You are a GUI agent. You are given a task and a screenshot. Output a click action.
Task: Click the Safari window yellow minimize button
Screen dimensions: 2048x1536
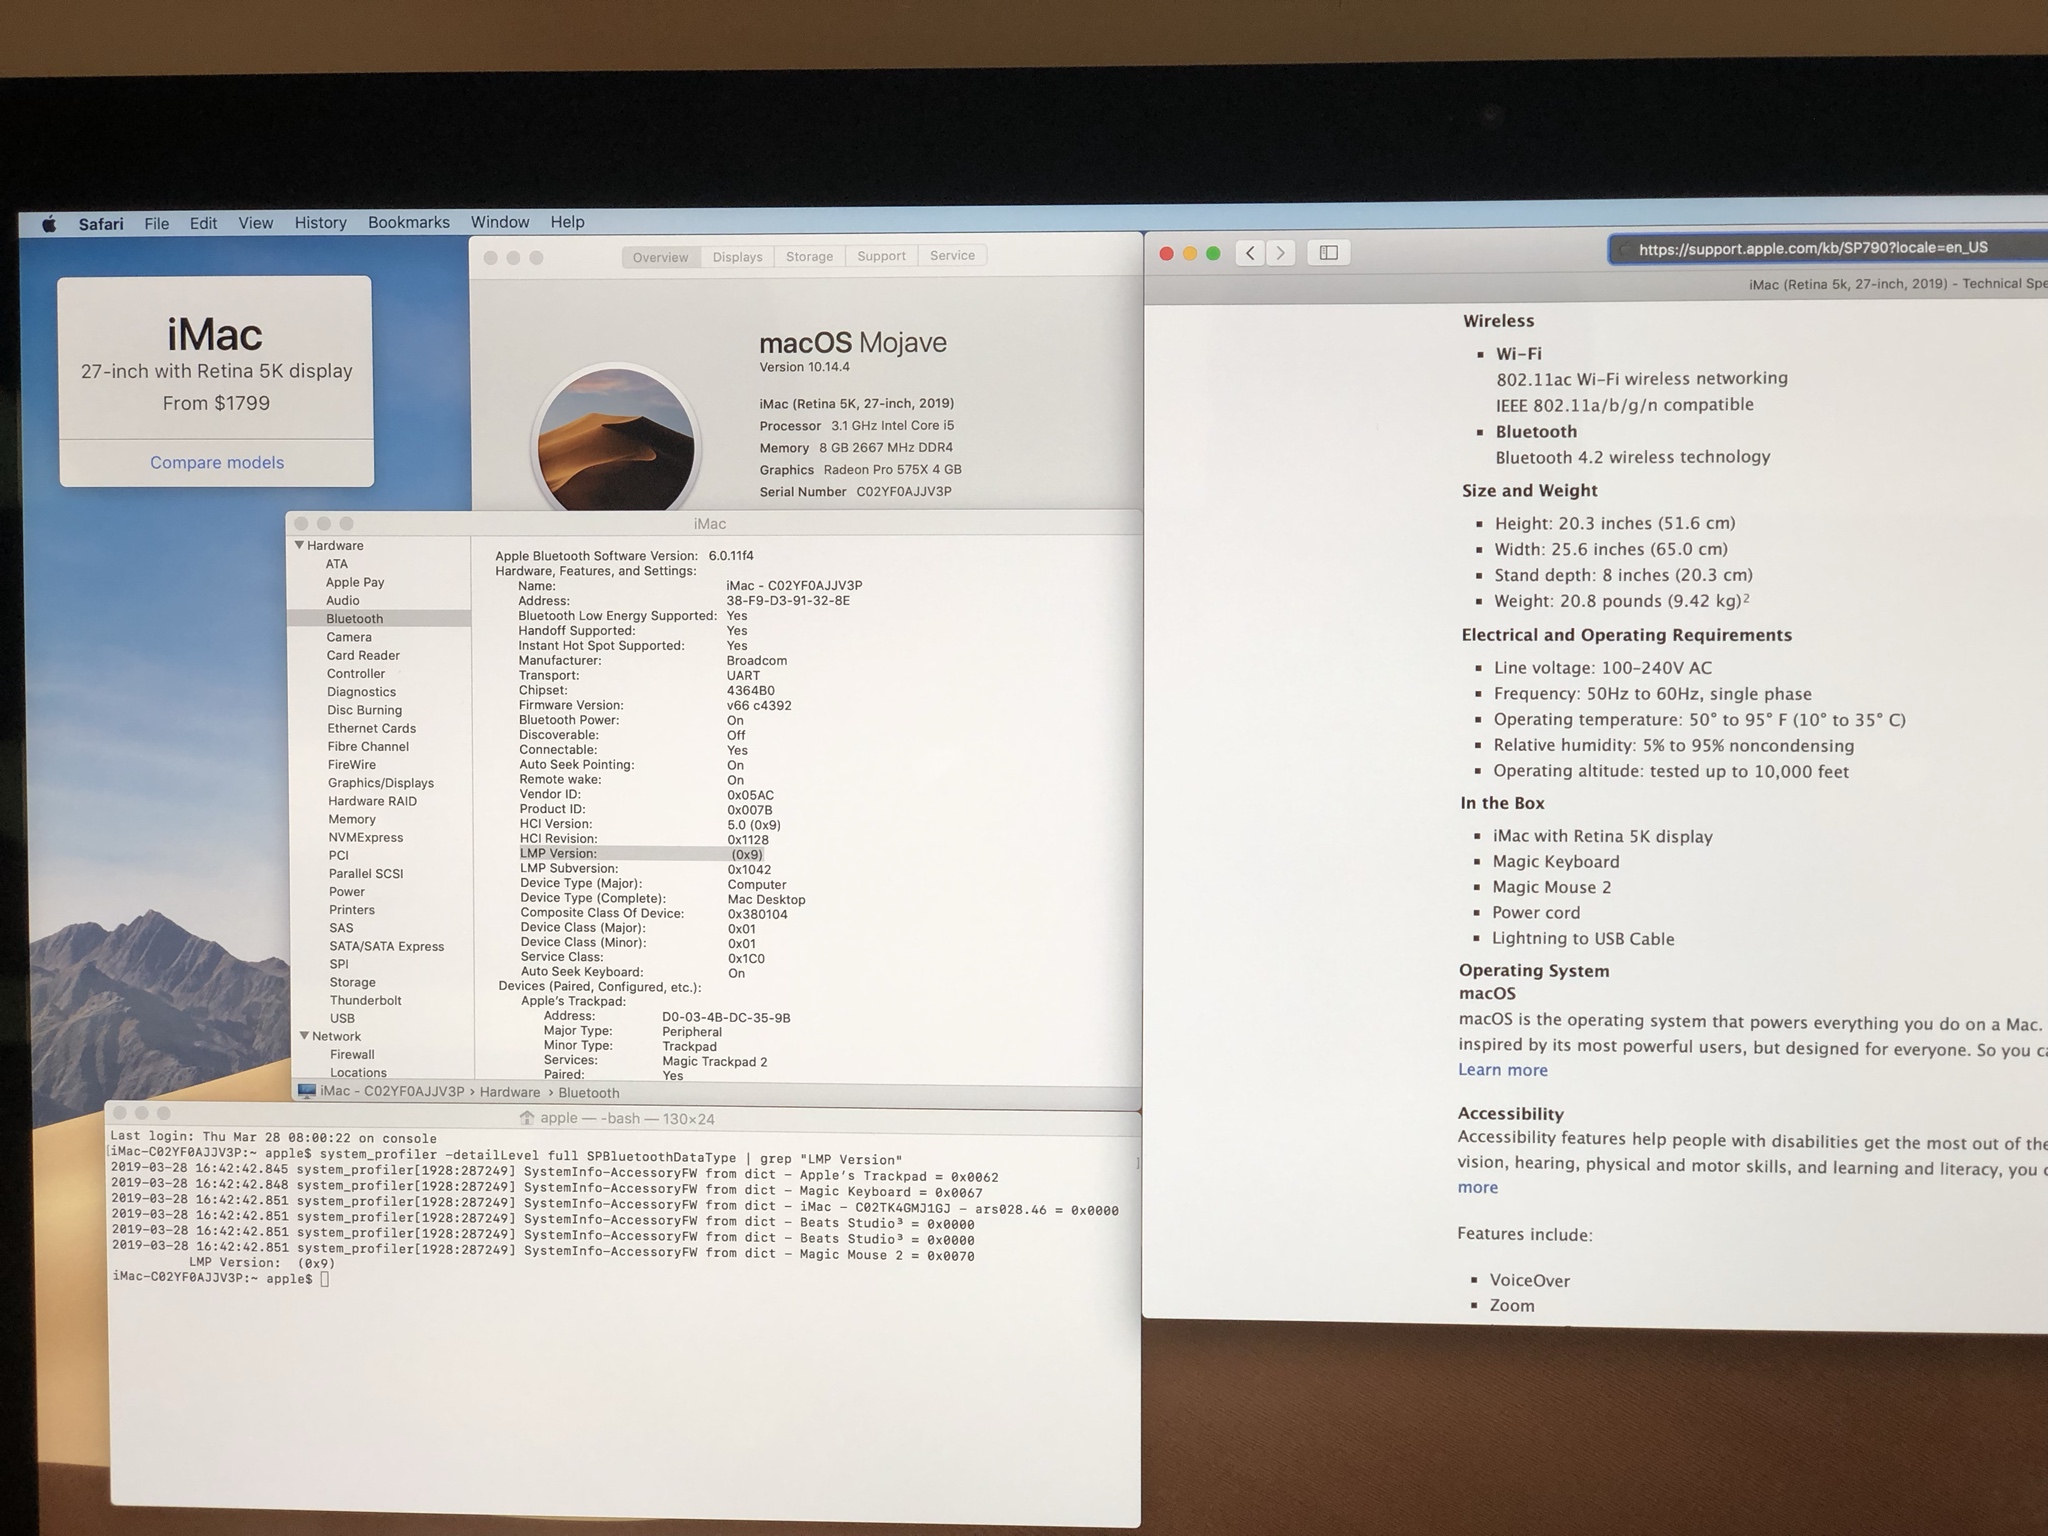pos(1189,254)
